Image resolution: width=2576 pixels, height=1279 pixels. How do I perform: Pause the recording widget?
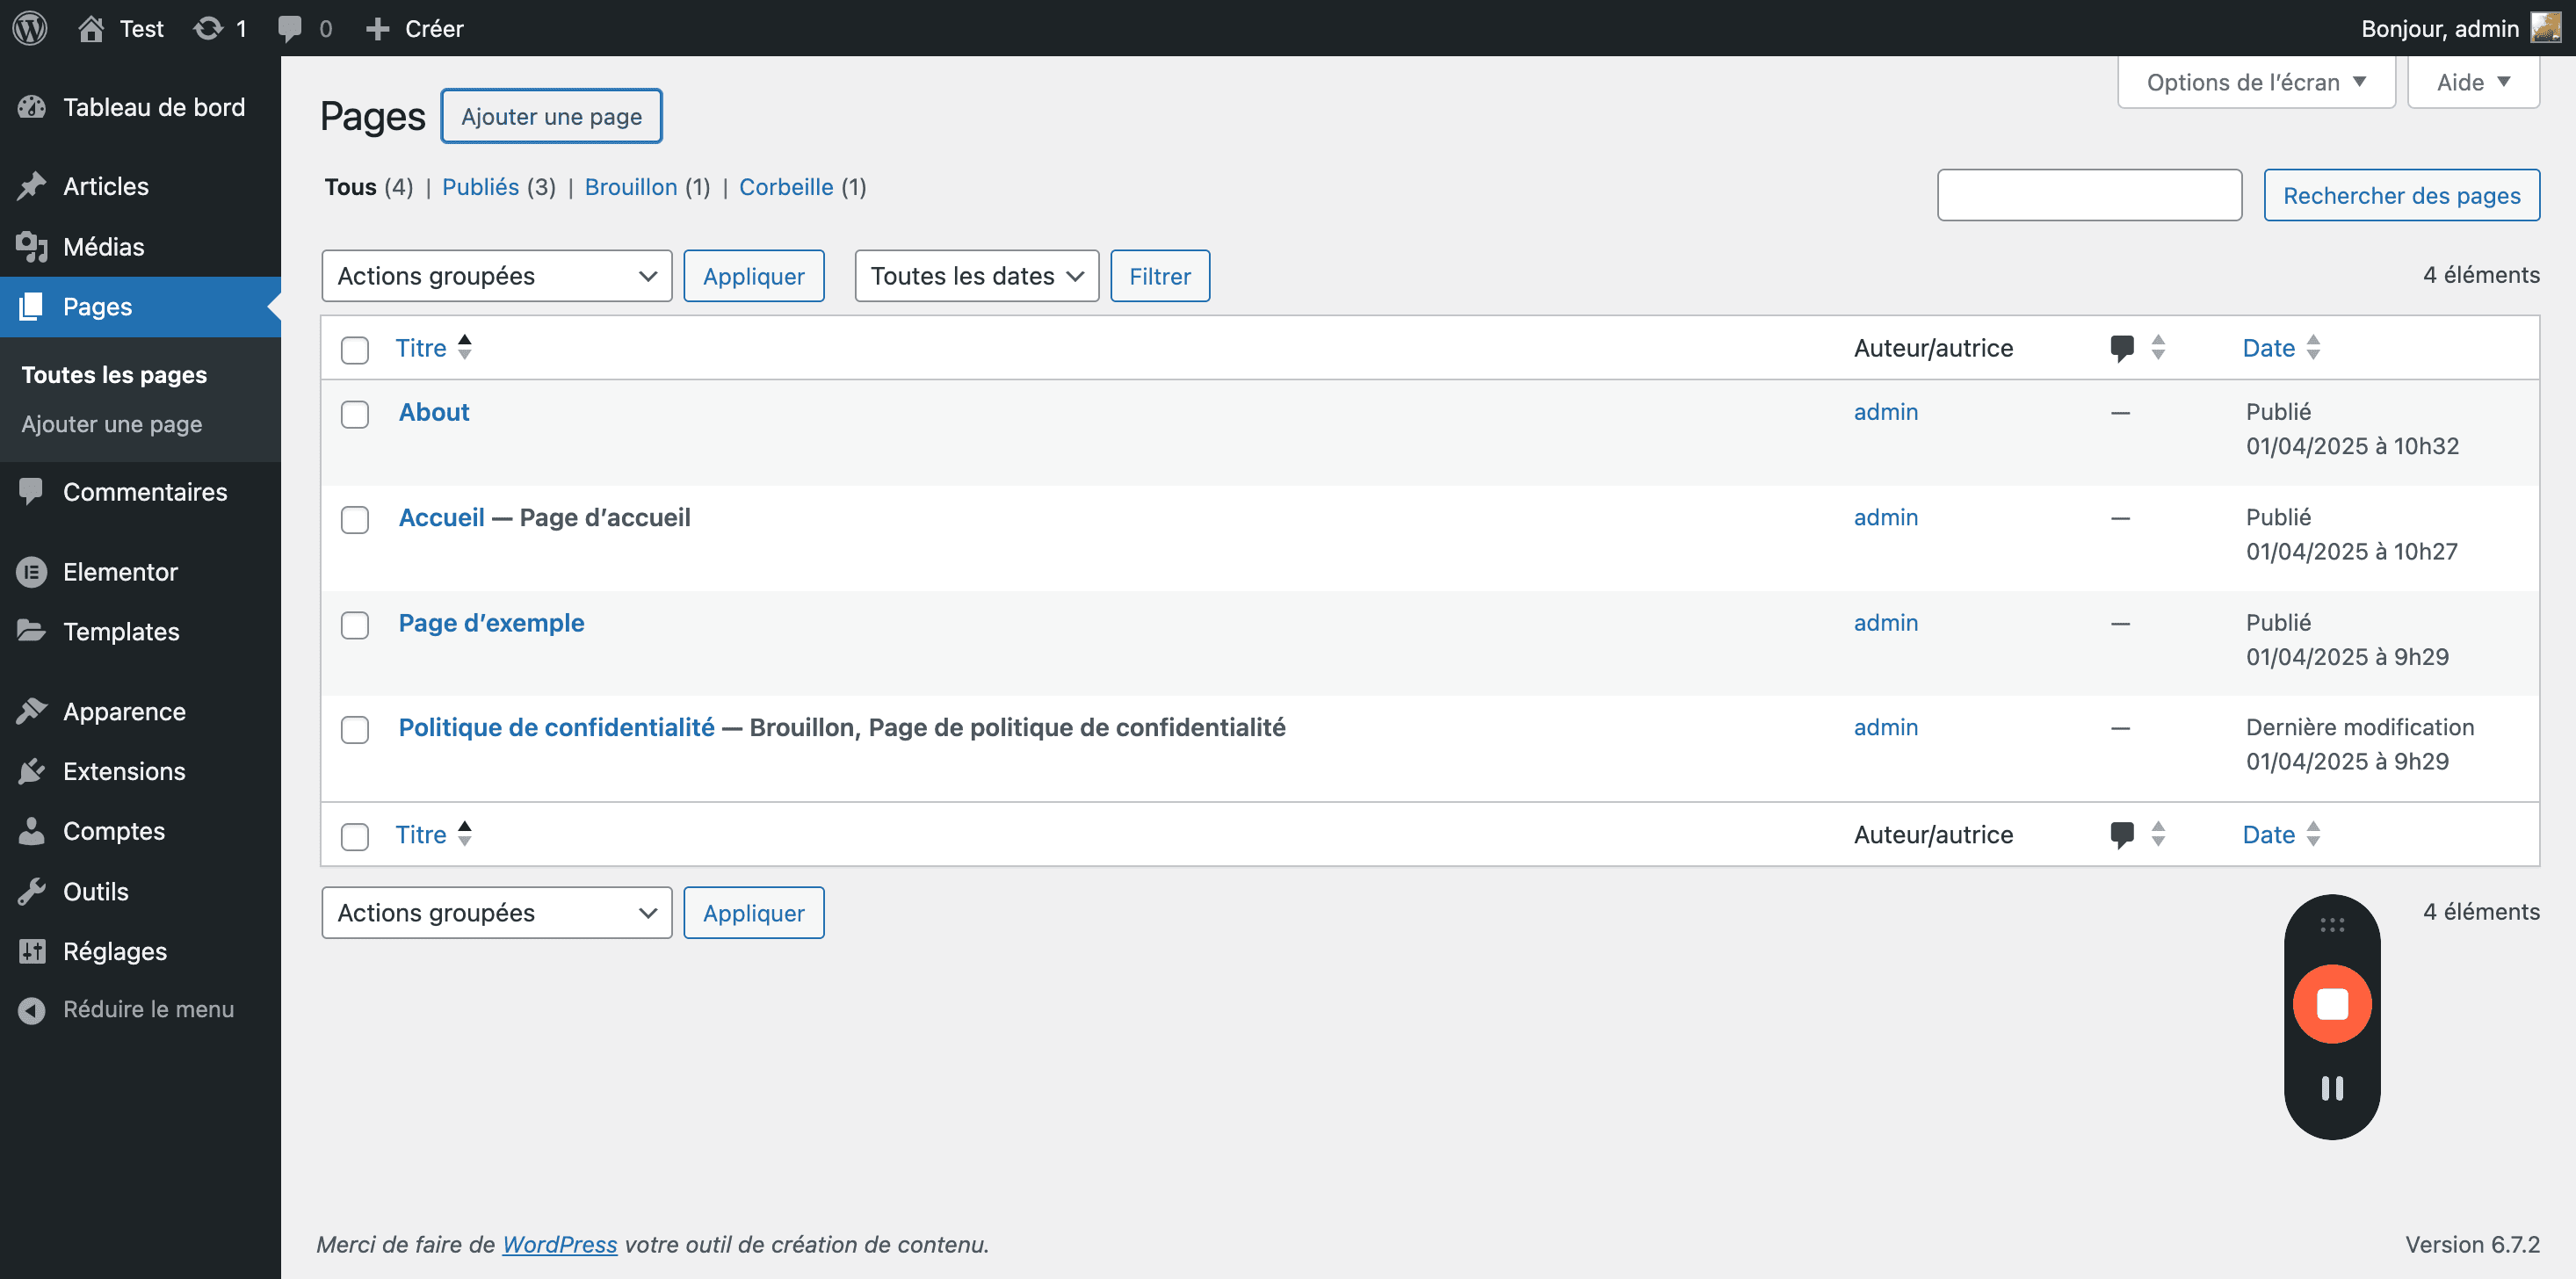(x=2332, y=1088)
